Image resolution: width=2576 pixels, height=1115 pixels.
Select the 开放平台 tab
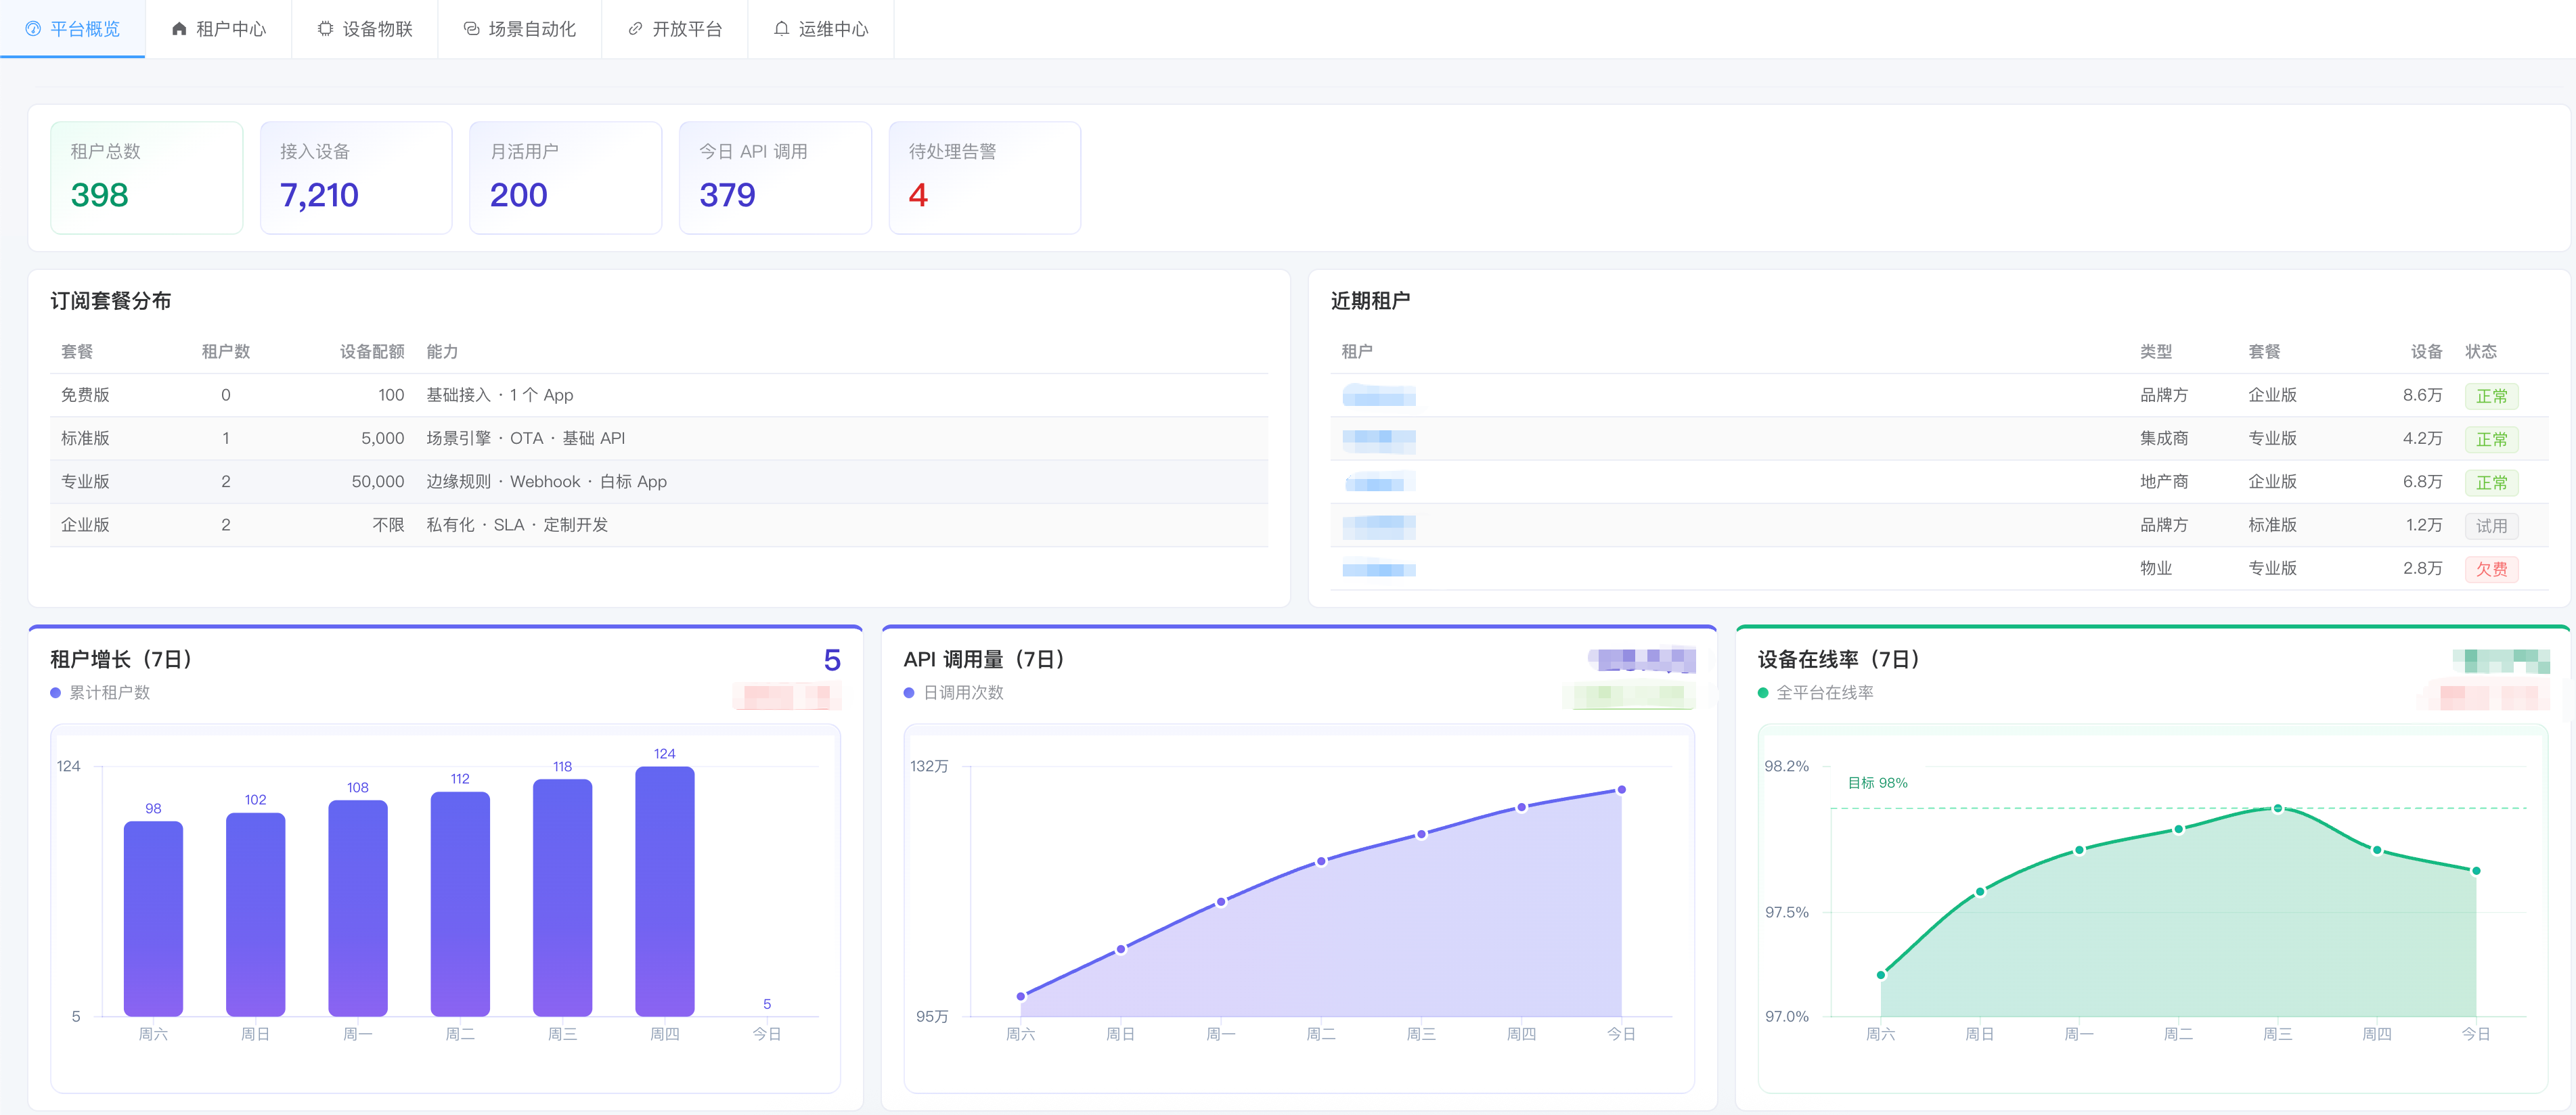pyautogui.click(x=675, y=29)
